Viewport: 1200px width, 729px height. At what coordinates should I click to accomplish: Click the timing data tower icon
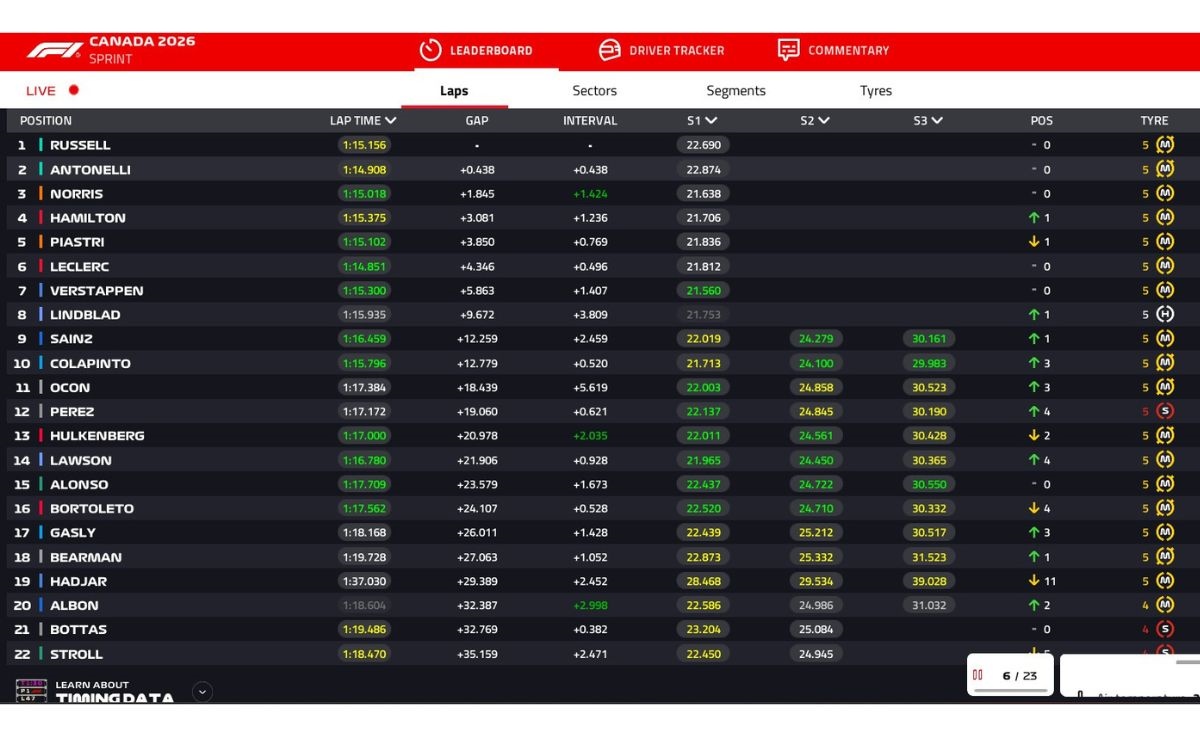[31, 691]
